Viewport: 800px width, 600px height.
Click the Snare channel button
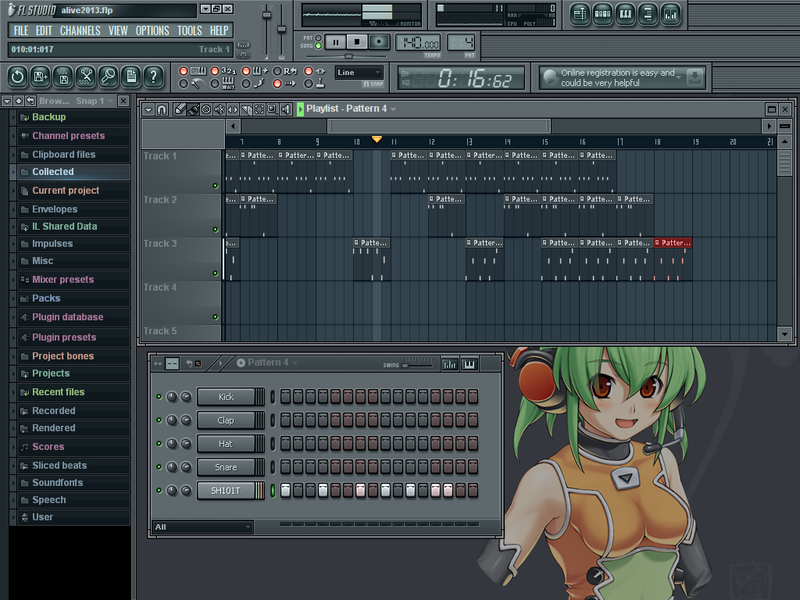tap(226, 467)
